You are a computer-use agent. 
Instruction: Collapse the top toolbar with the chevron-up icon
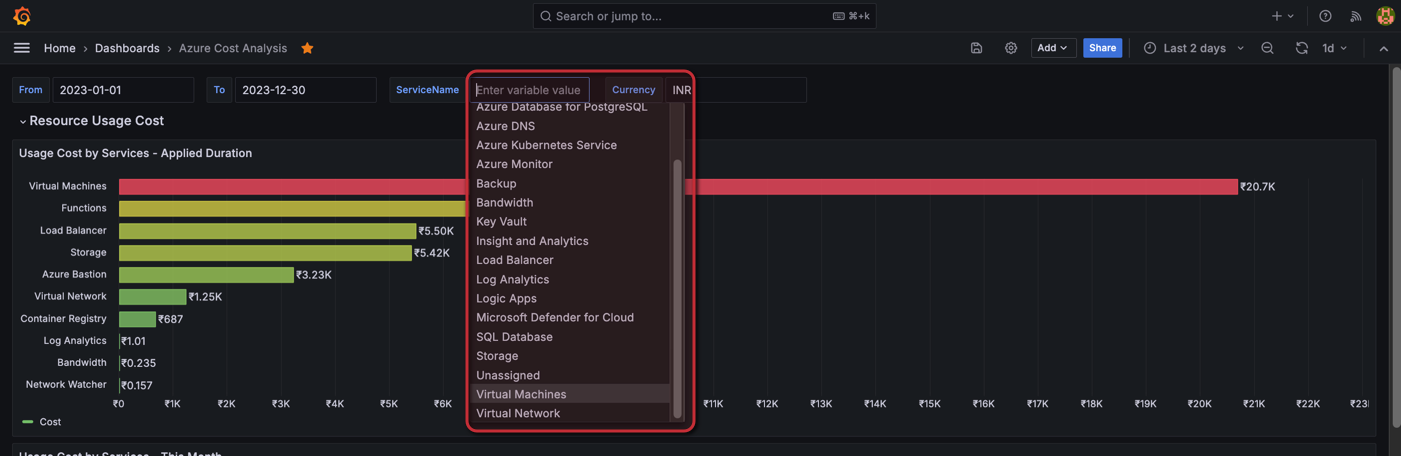[x=1383, y=48]
